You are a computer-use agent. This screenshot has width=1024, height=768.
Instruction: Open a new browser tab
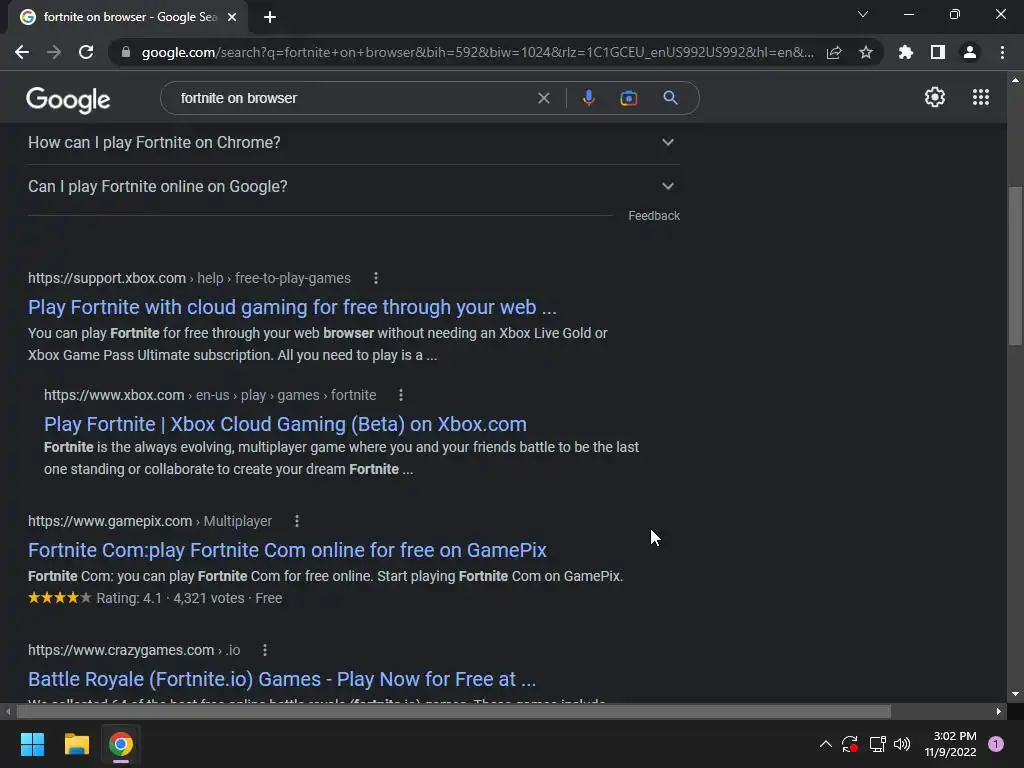270,17
